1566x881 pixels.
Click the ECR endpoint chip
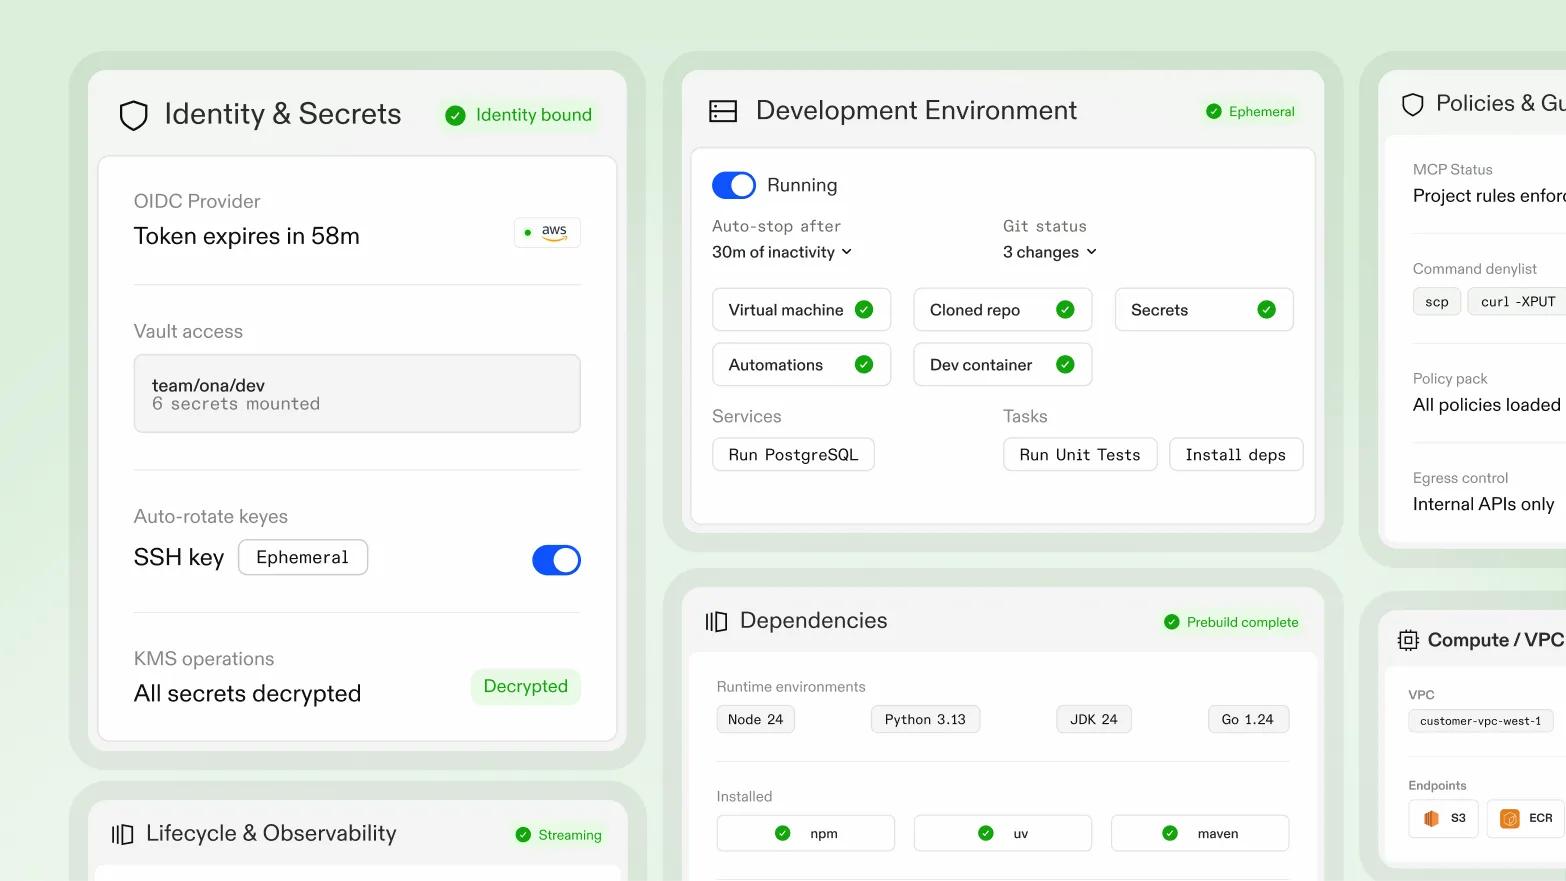tap(1526, 819)
